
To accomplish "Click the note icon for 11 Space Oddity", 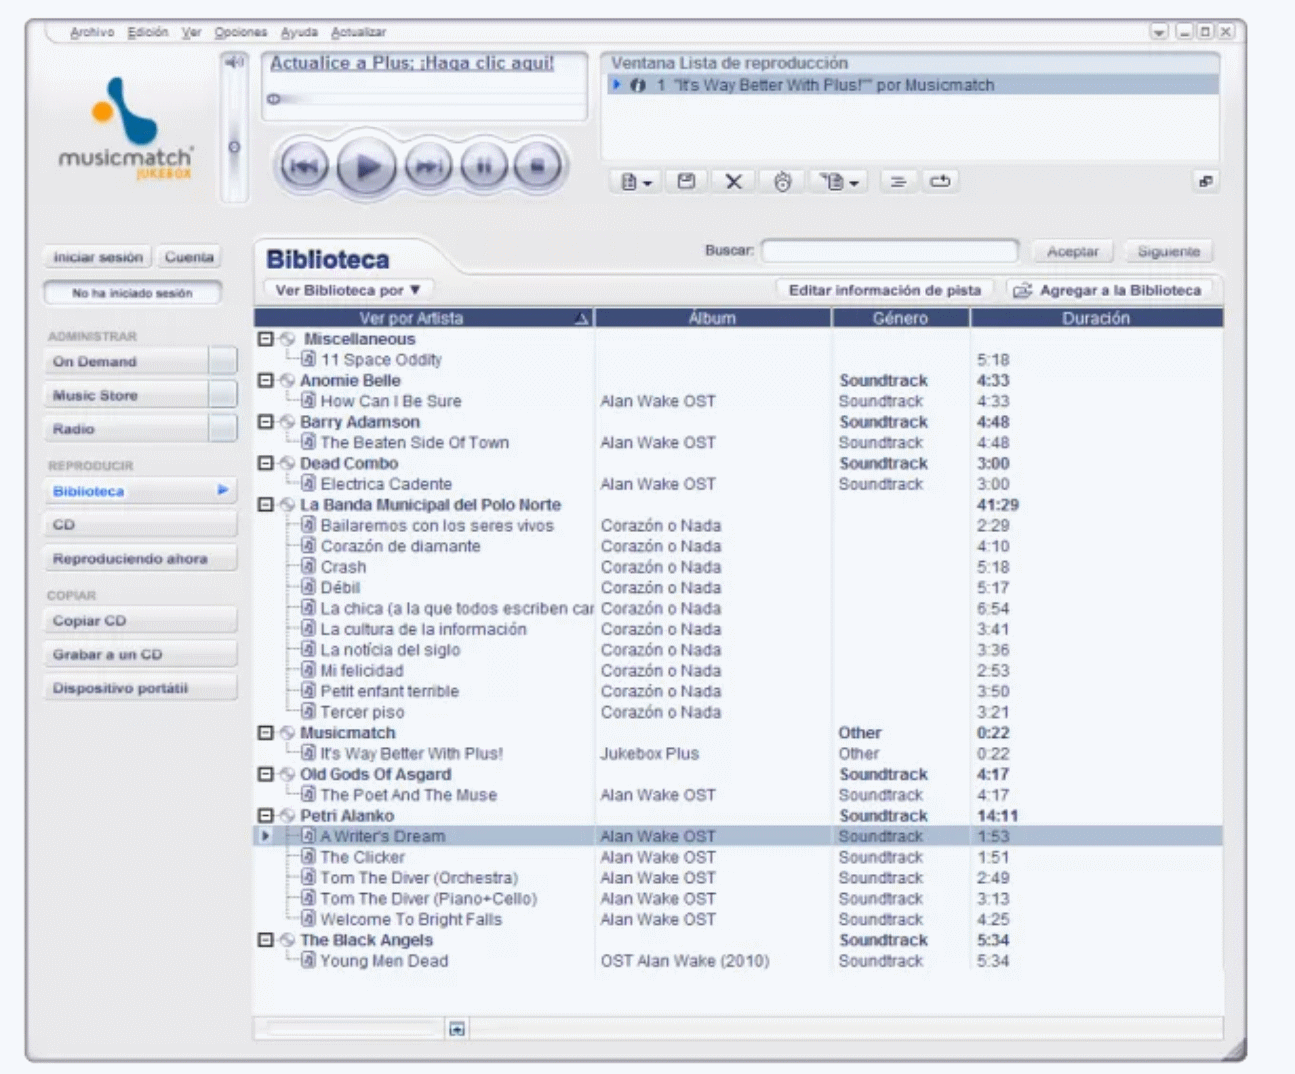I will [x=308, y=360].
